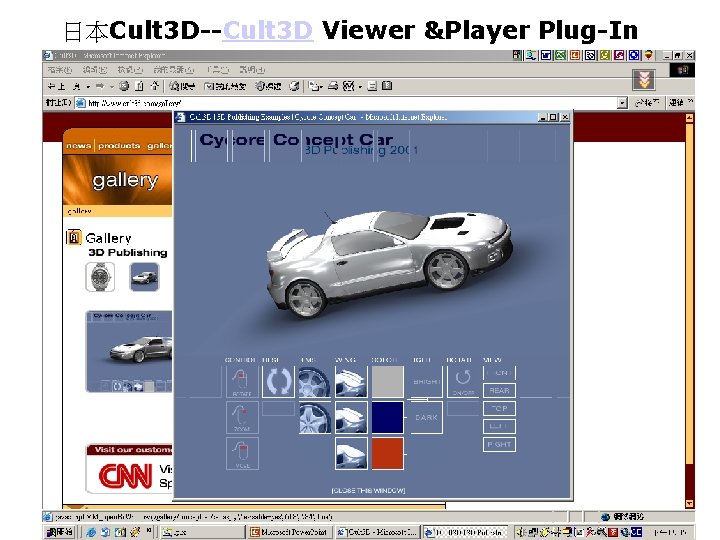Switch to Microsoft PowerPoint taskbar button
This screenshot has width=720, height=540.
point(289,532)
